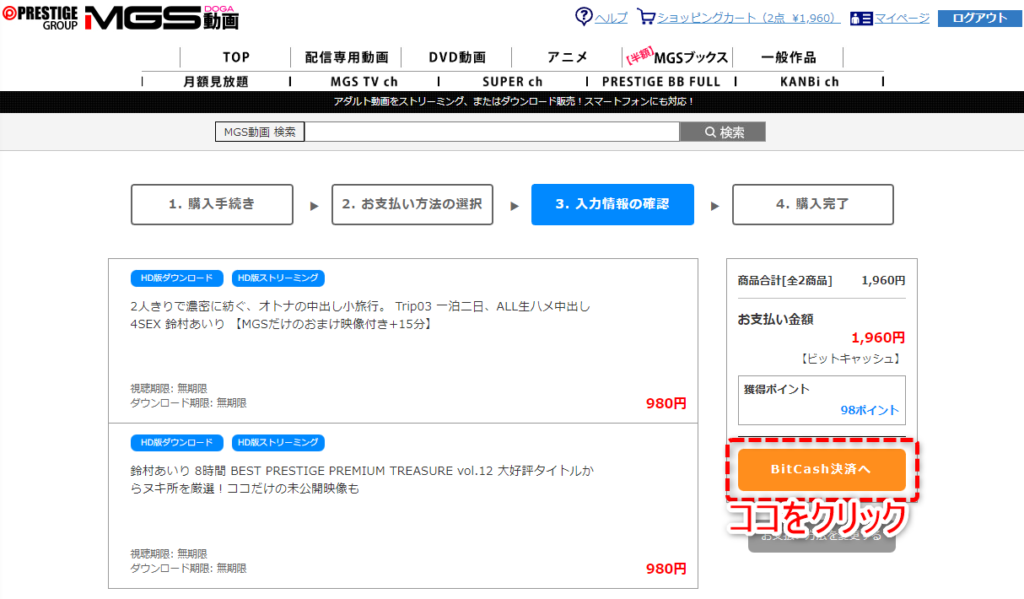The height and width of the screenshot is (599, 1024).
Task: Open the 配信専用動画 menu
Action: tap(346, 57)
